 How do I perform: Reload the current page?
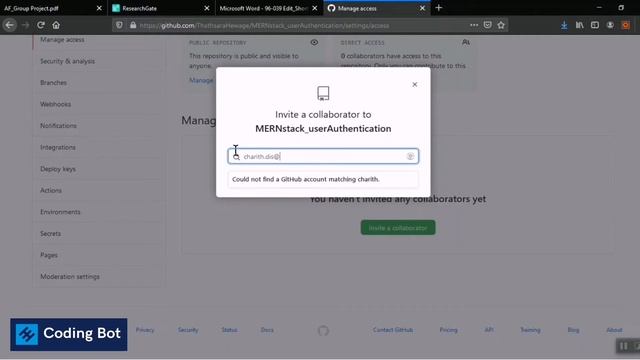tap(41, 25)
